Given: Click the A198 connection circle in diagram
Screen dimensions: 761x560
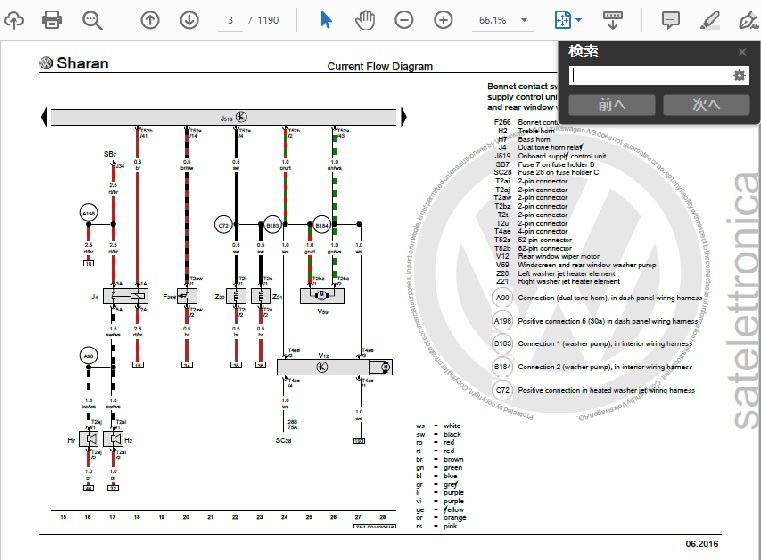Looking at the screenshot, I should pyautogui.click(x=89, y=213).
